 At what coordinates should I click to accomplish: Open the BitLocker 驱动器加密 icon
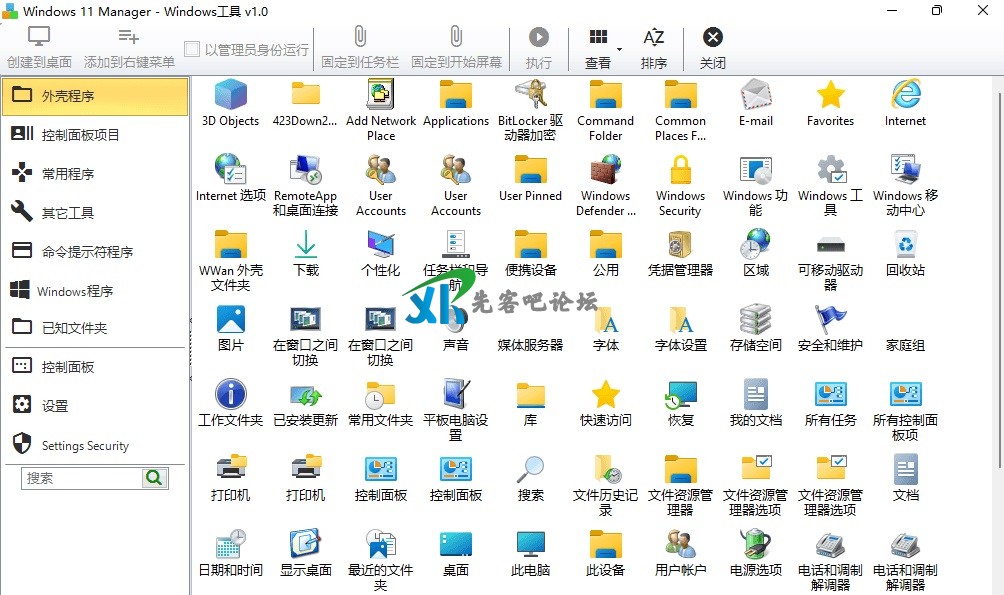coord(530,95)
